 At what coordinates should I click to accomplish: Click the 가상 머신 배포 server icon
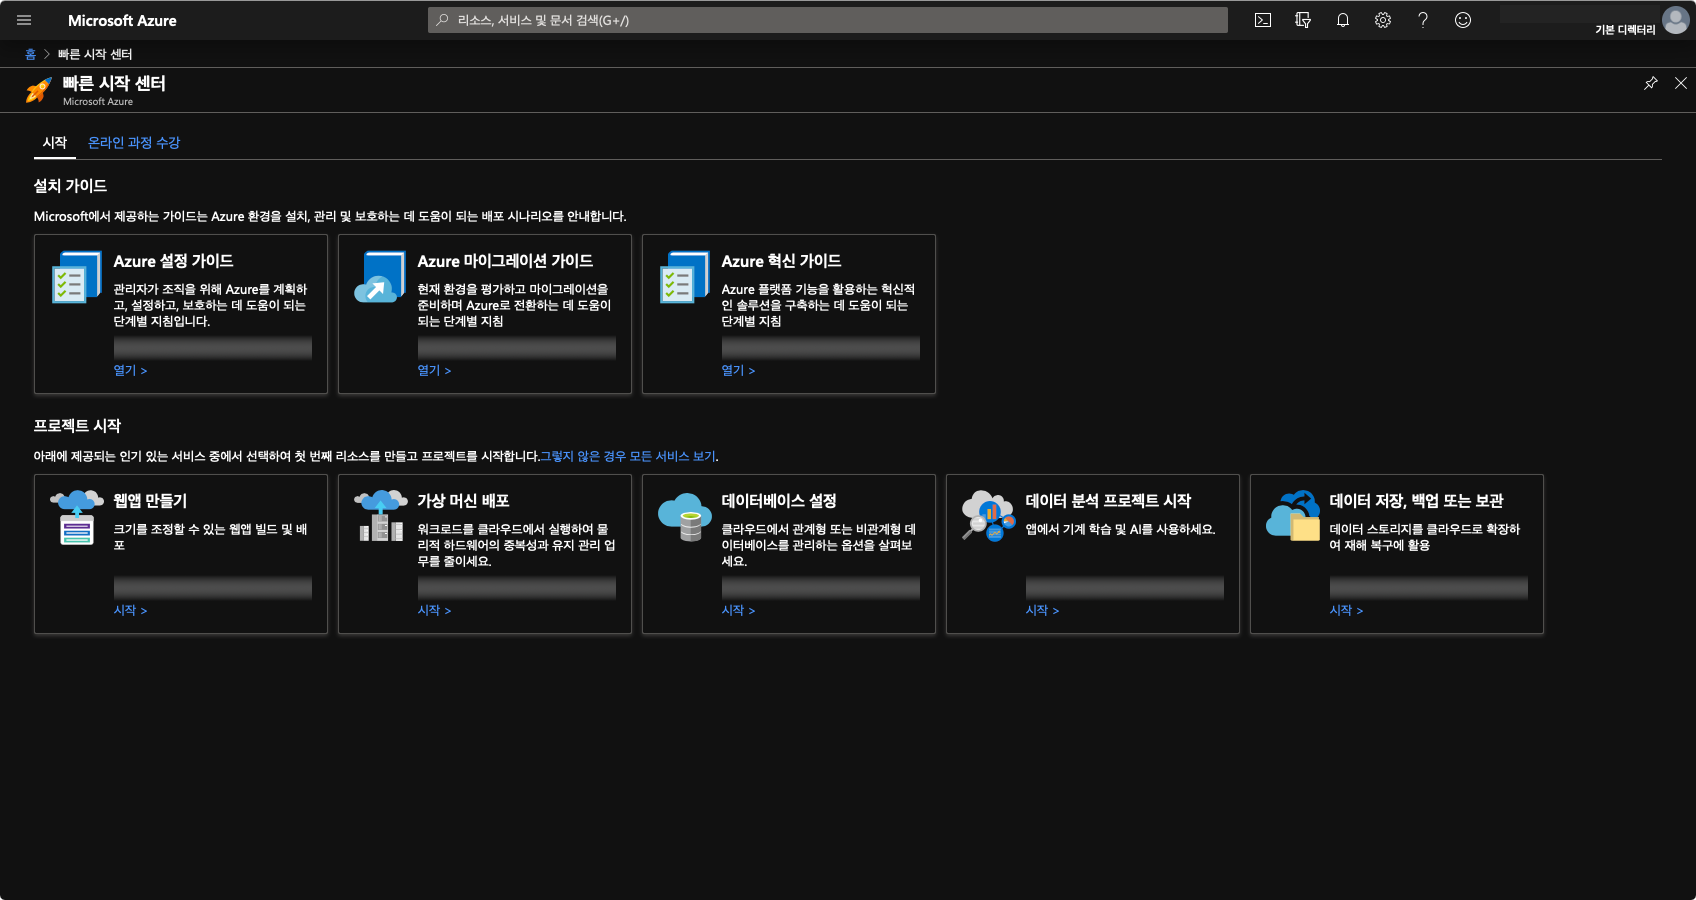coord(381,516)
